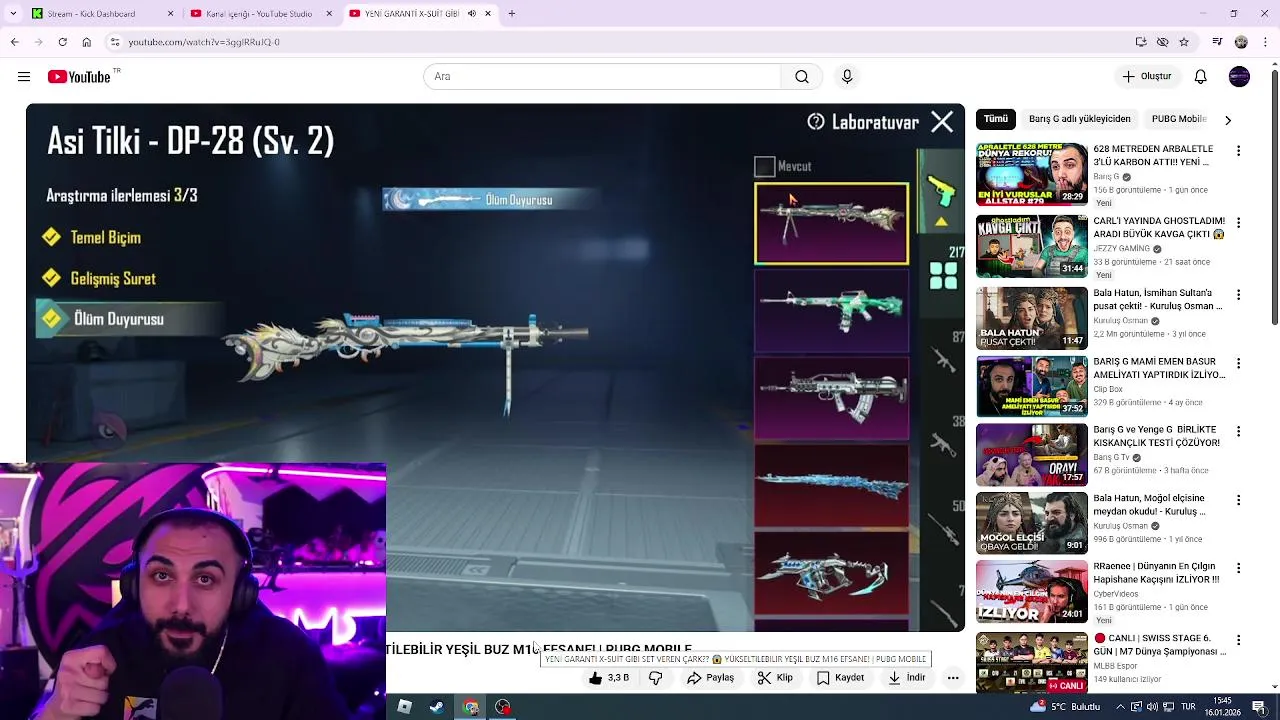Click the Paylaş share button
This screenshot has height=720, width=1280.
pyautogui.click(x=710, y=678)
